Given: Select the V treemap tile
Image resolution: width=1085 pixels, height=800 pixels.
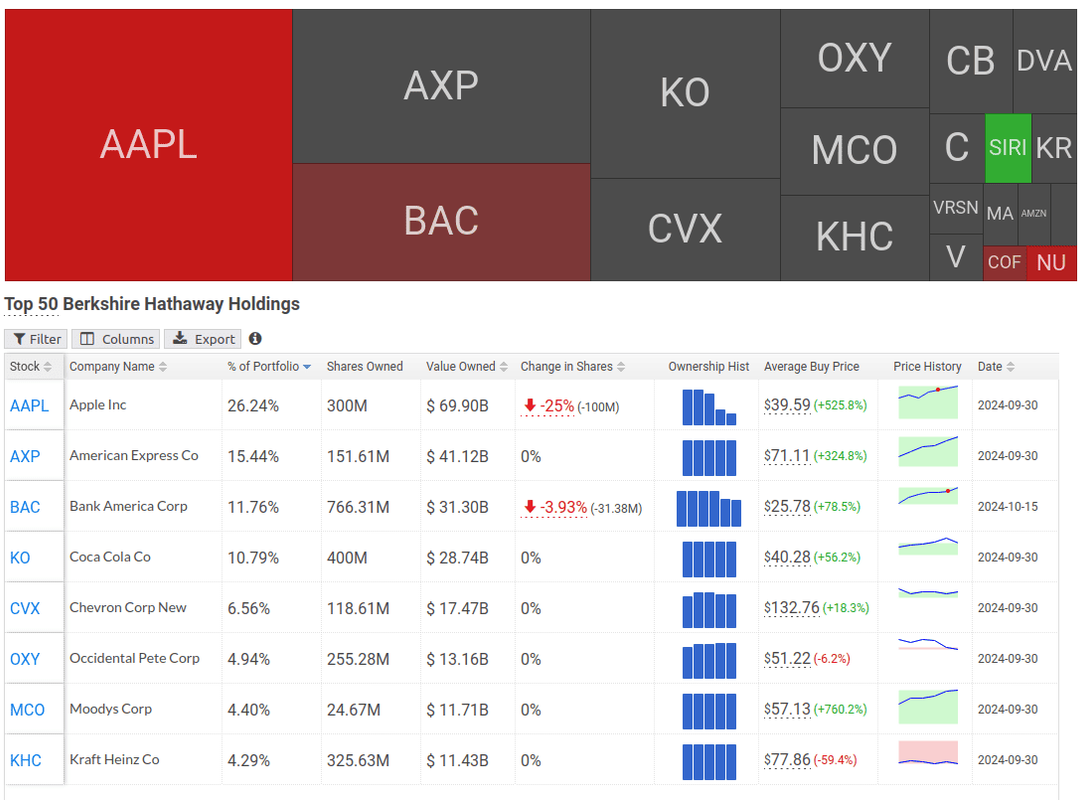Looking at the screenshot, I should pyautogui.click(x=956, y=257).
